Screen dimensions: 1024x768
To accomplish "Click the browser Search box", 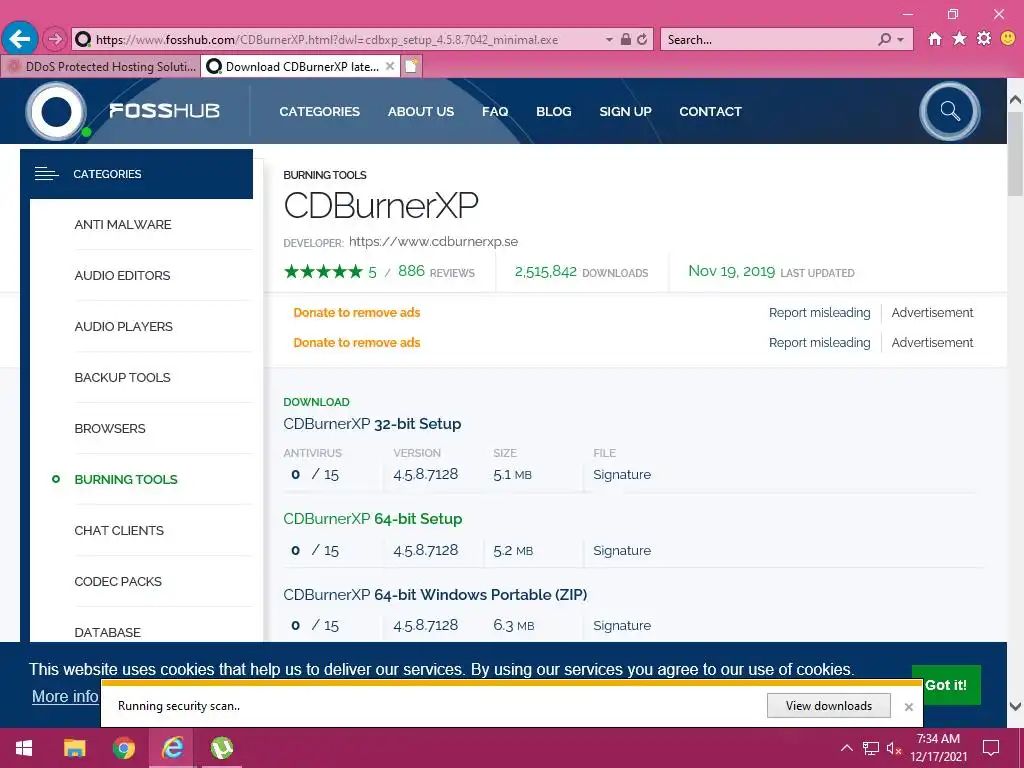I will point(767,40).
